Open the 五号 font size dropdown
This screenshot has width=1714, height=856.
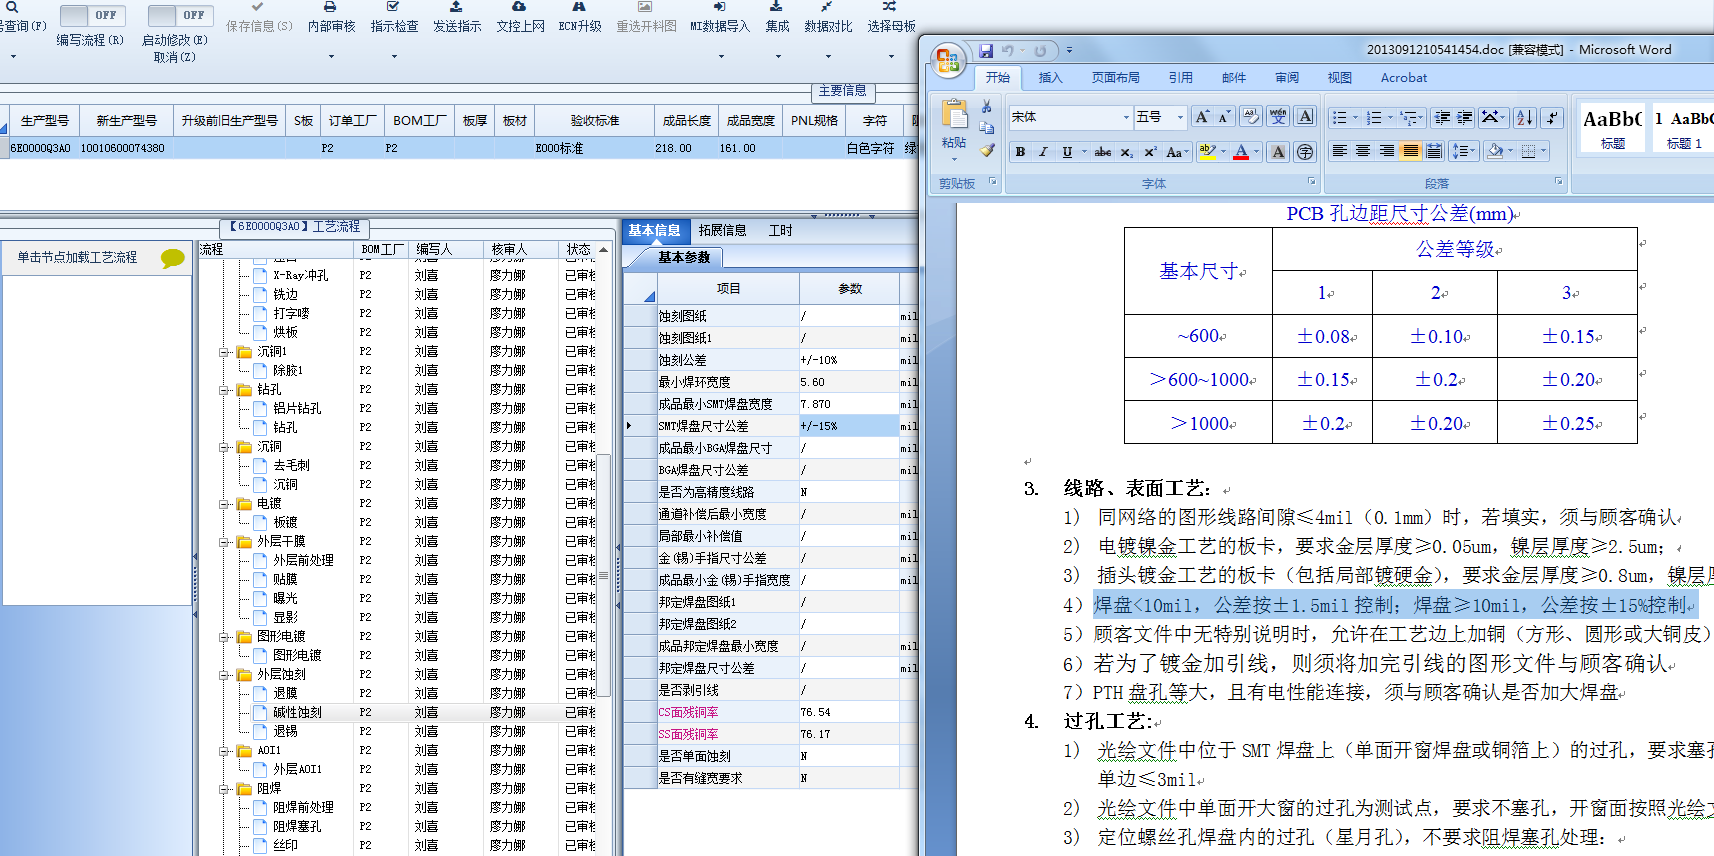(1180, 117)
